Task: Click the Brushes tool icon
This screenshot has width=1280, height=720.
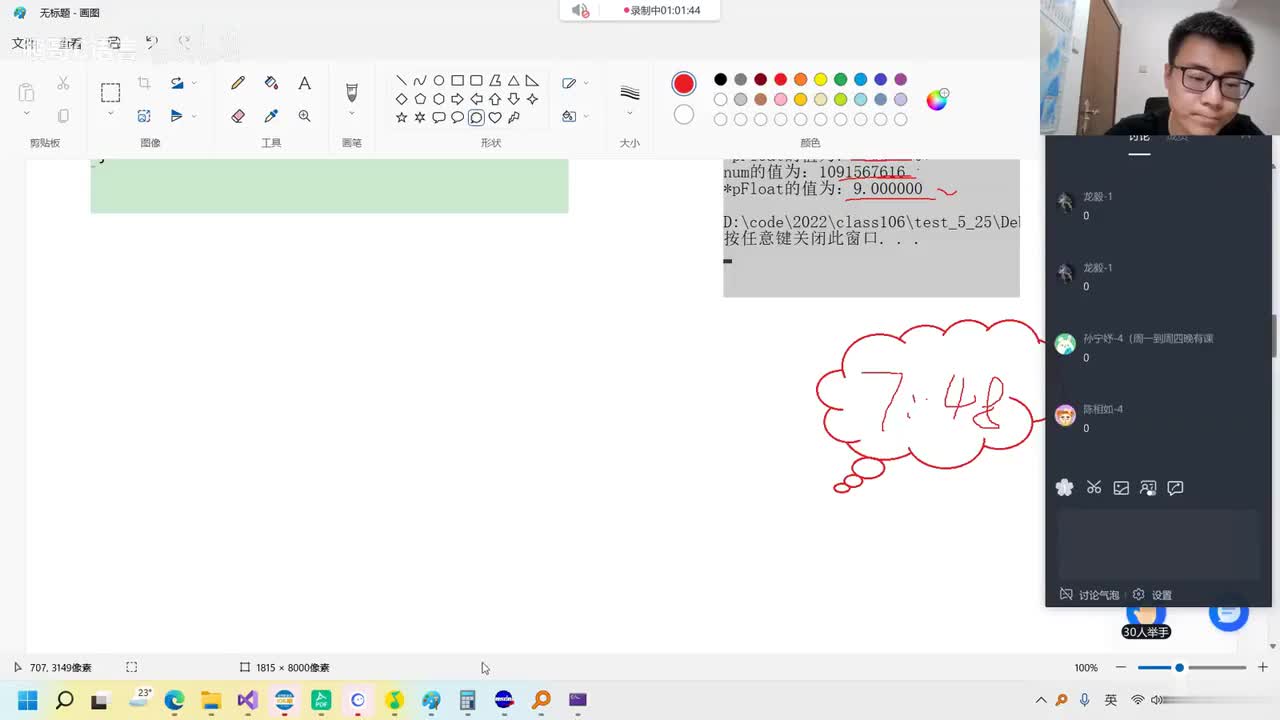Action: pyautogui.click(x=351, y=92)
